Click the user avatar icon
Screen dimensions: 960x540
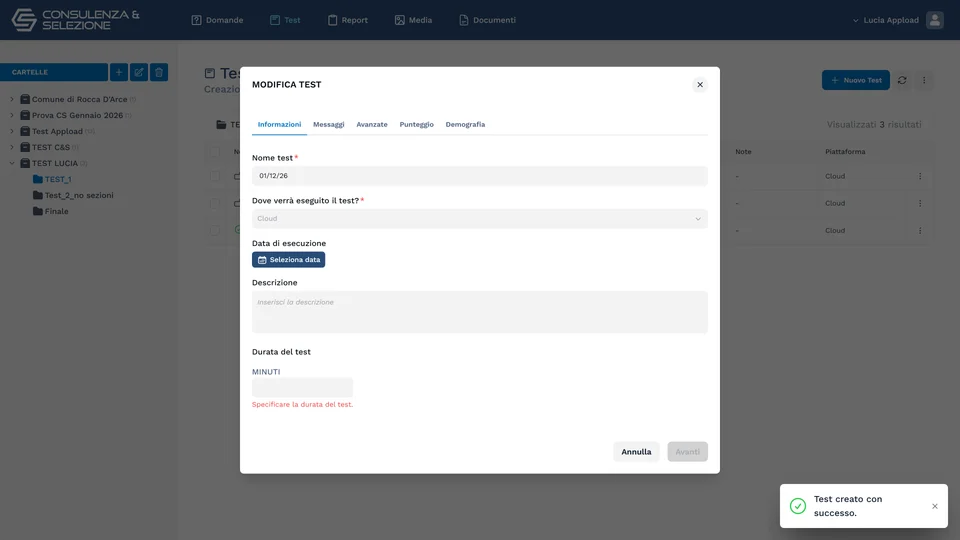pyautogui.click(x=934, y=20)
